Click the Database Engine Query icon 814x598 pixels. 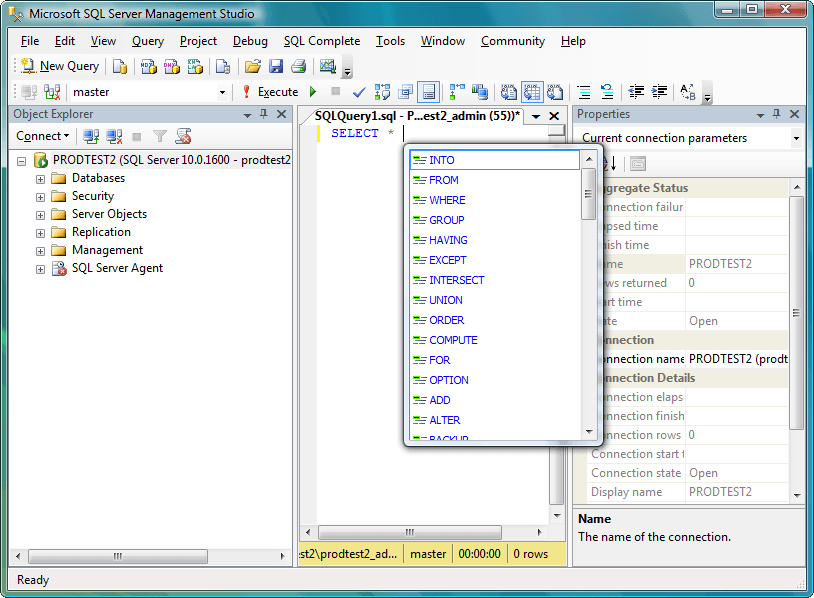tap(120, 66)
